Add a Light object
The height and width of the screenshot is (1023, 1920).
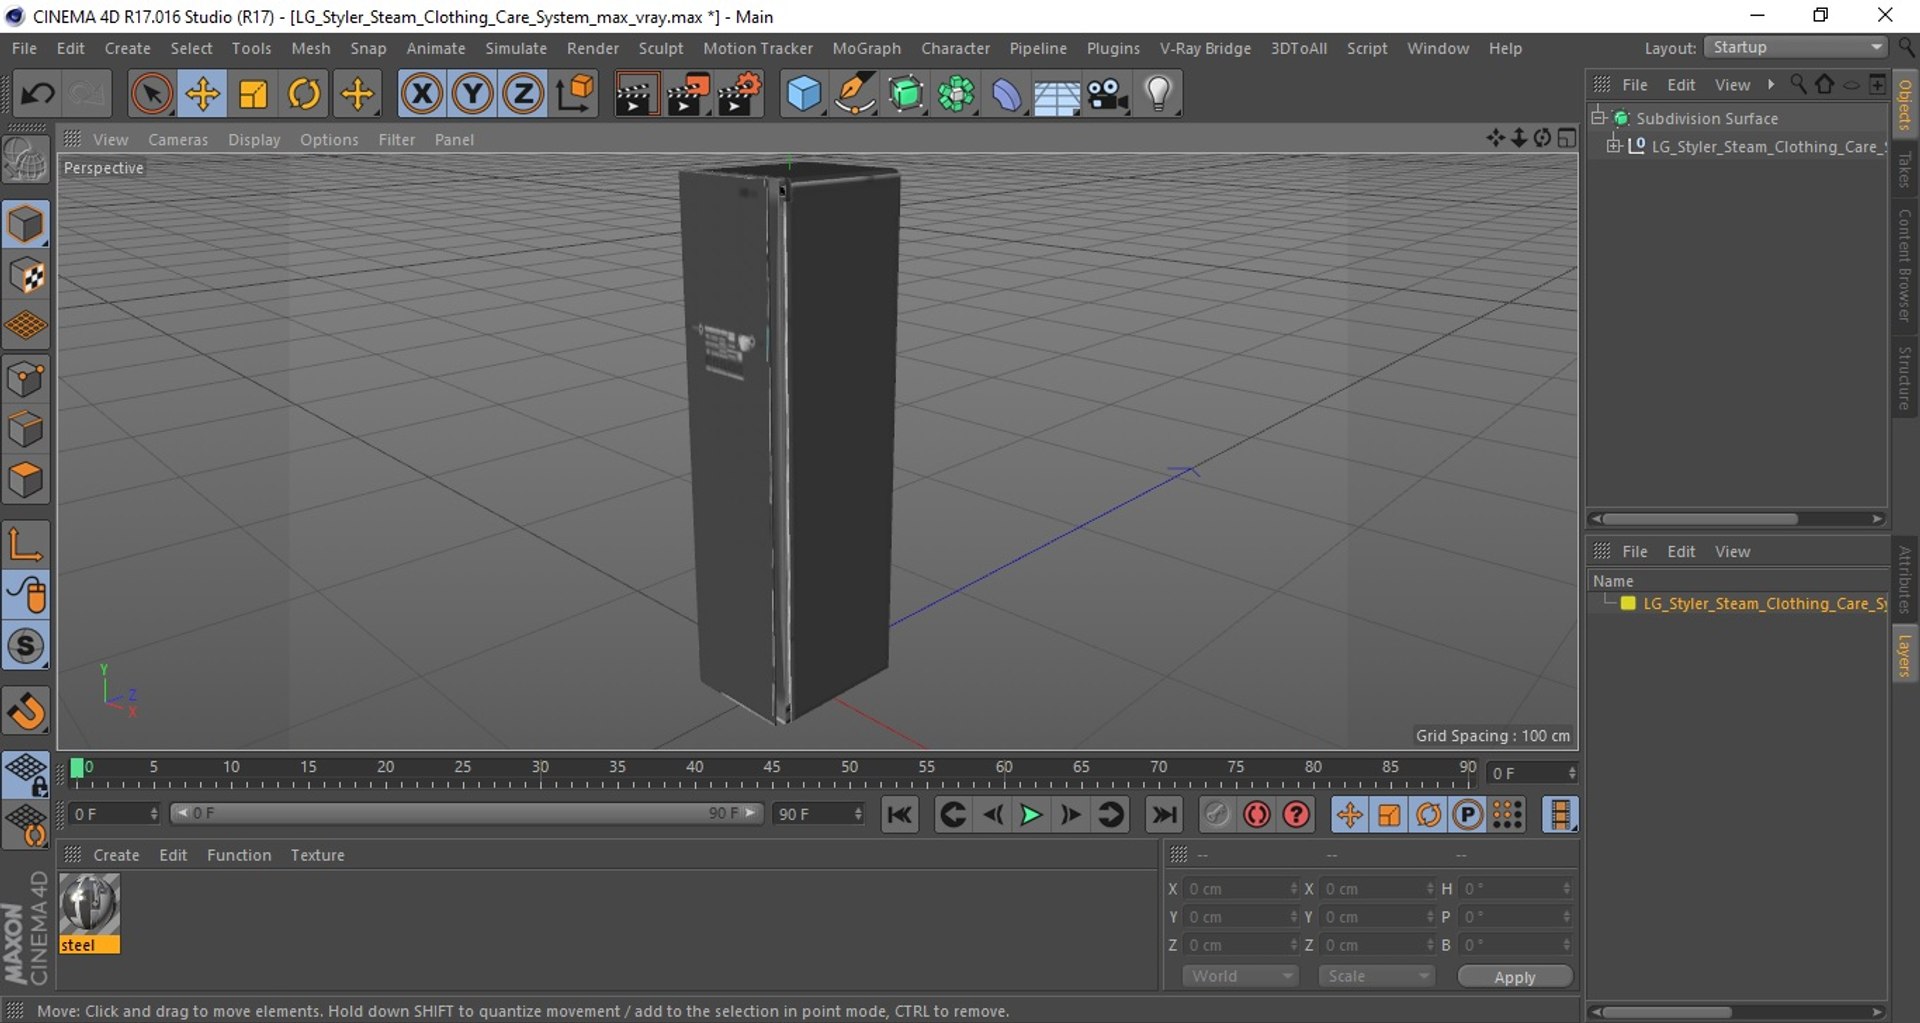[1159, 94]
